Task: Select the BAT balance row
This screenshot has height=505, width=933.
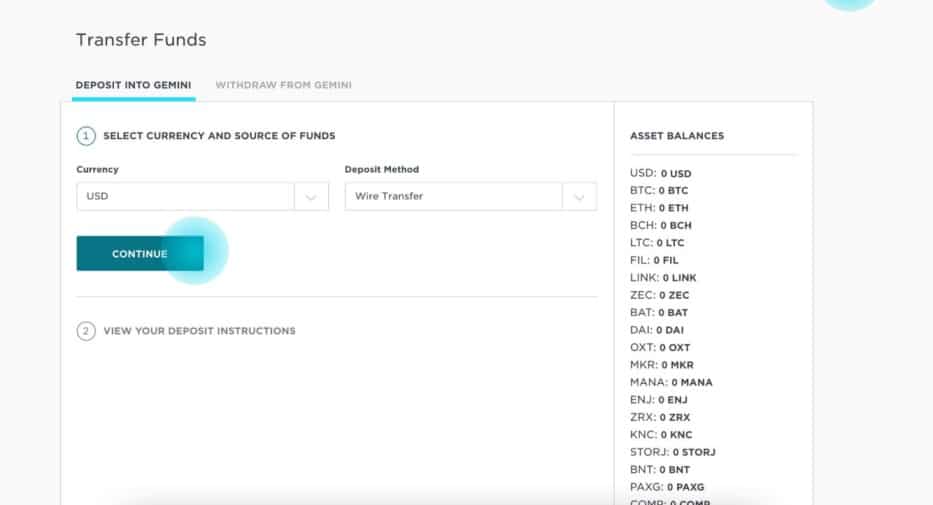Action: coord(659,312)
